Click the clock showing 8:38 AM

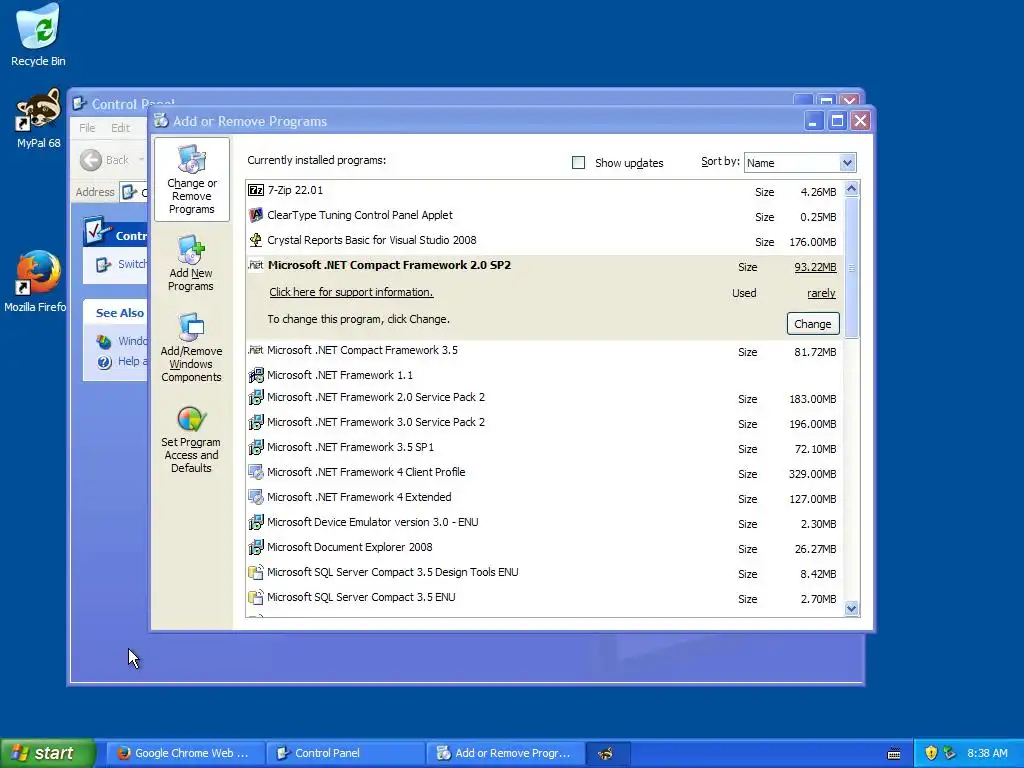click(987, 753)
